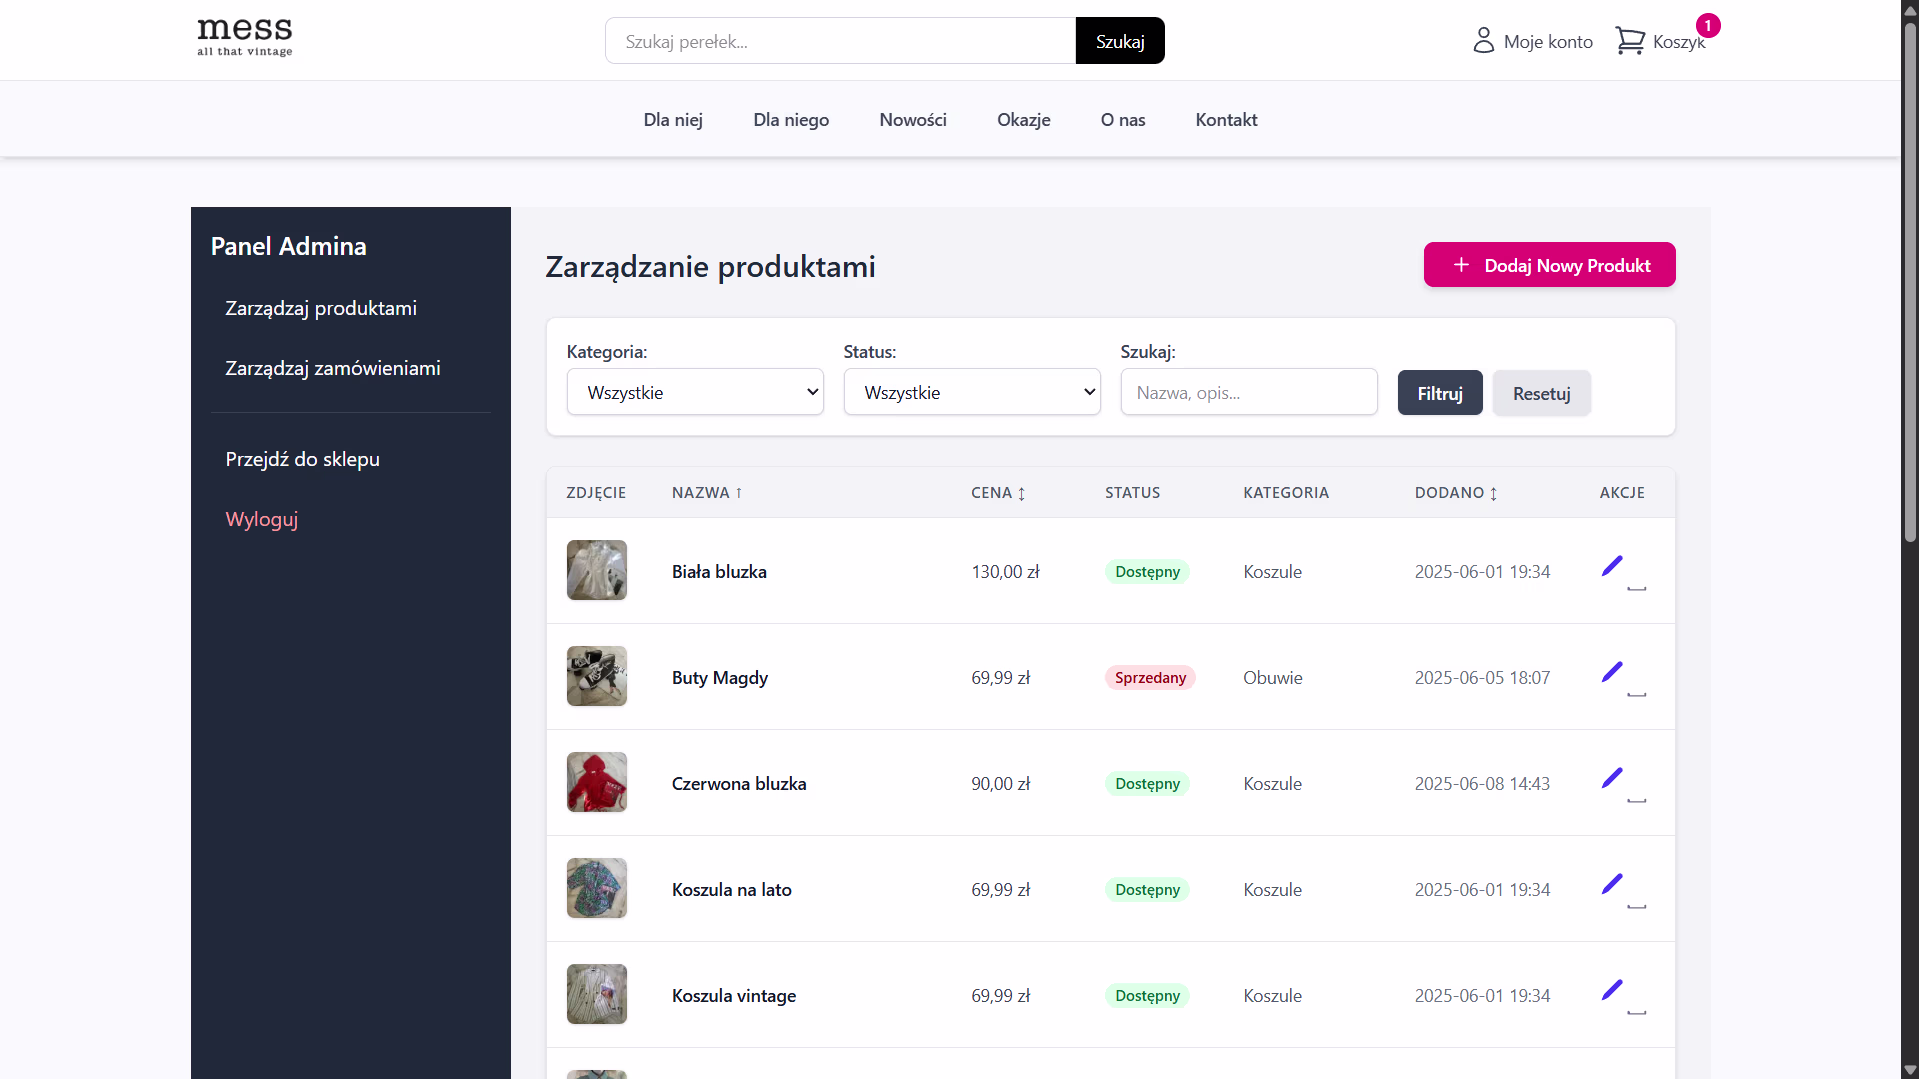Click pencil edit icon for Buty Magdy

tap(1611, 673)
